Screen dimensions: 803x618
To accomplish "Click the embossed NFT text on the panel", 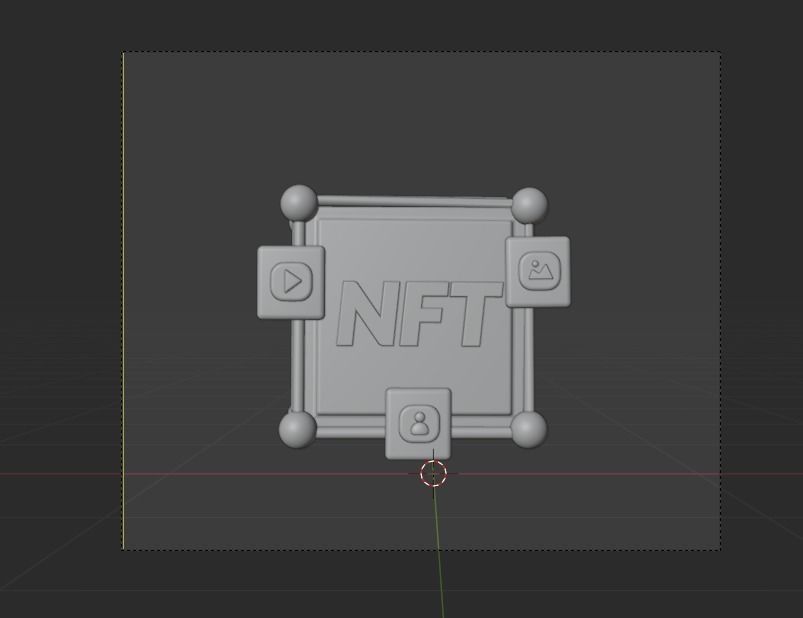I will pyautogui.click(x=419, y=313).
